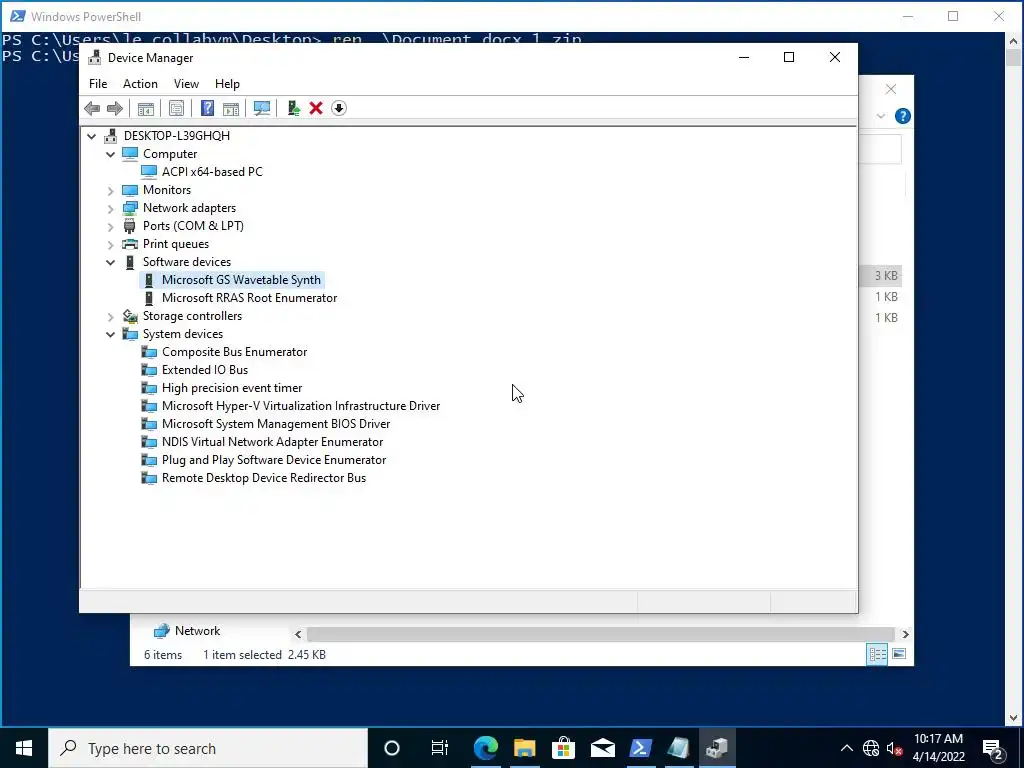Click File Explorer horizontal scrollbar right arrow

coord(905,634)
